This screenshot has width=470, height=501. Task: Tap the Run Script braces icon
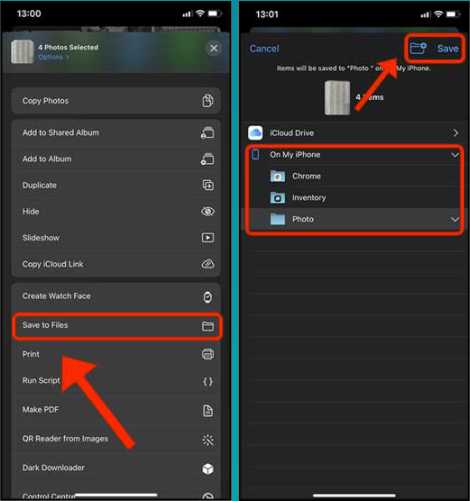(208, 381)
